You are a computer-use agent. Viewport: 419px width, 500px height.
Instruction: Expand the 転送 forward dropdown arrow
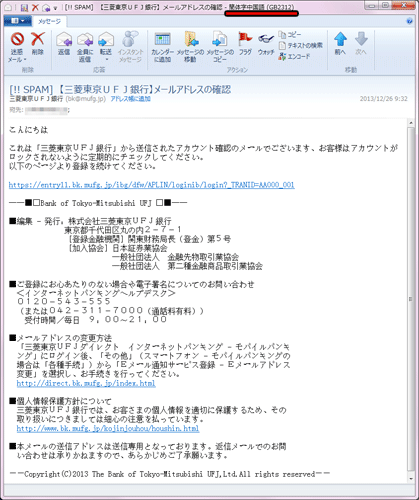pos(107,60)
